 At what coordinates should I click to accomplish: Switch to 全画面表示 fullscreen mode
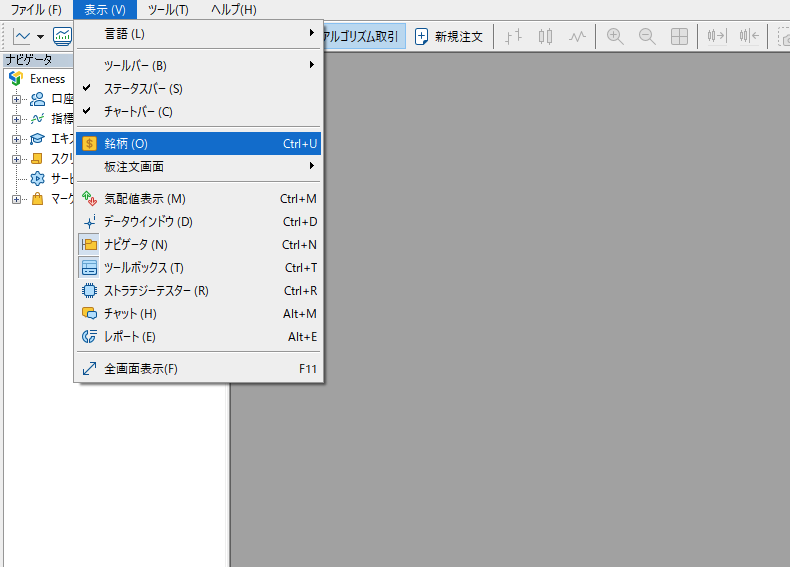pos(140,369)
